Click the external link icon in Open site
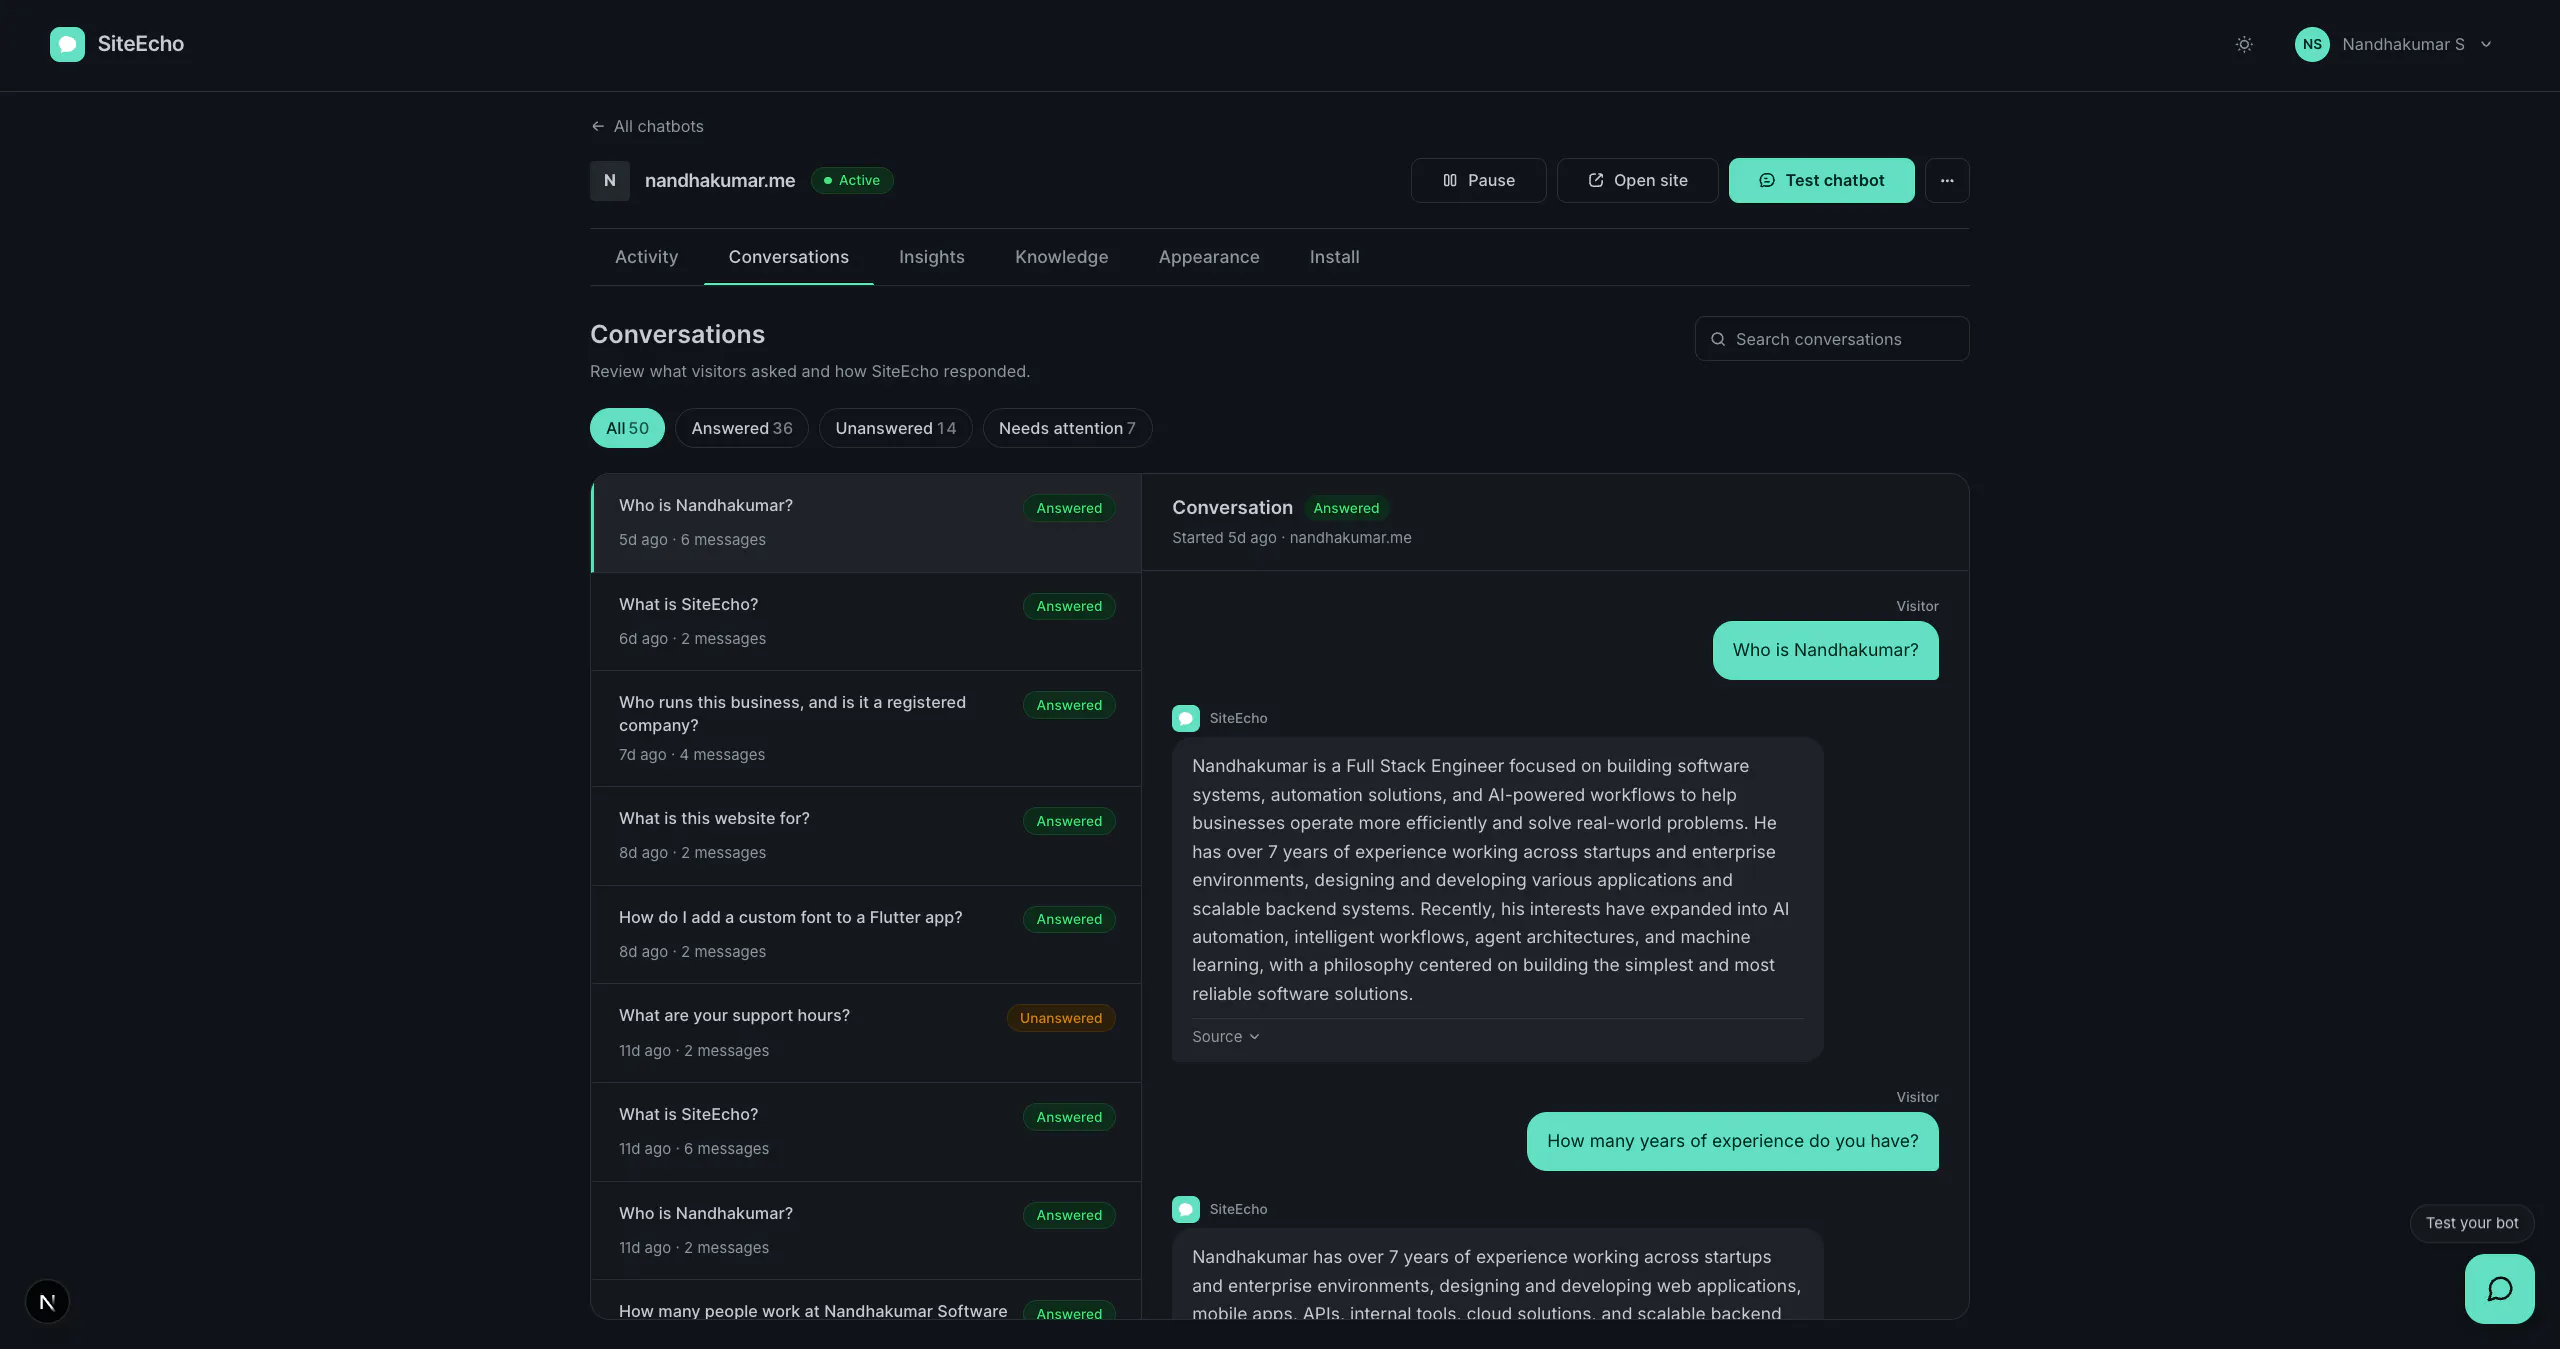The width and height of the screenshot is (2560, 1349). pos(1596,181)
